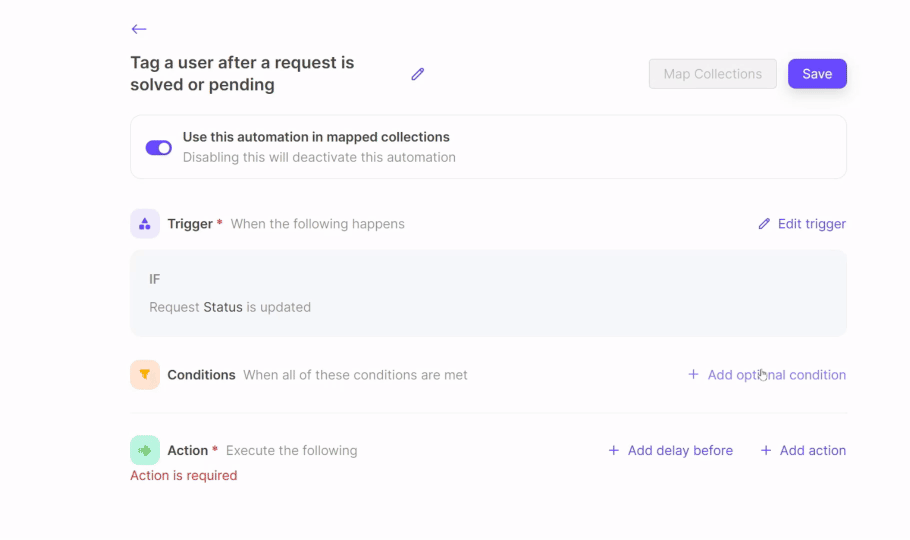Disable the mapped collections automation toggle

coord(159,148)
